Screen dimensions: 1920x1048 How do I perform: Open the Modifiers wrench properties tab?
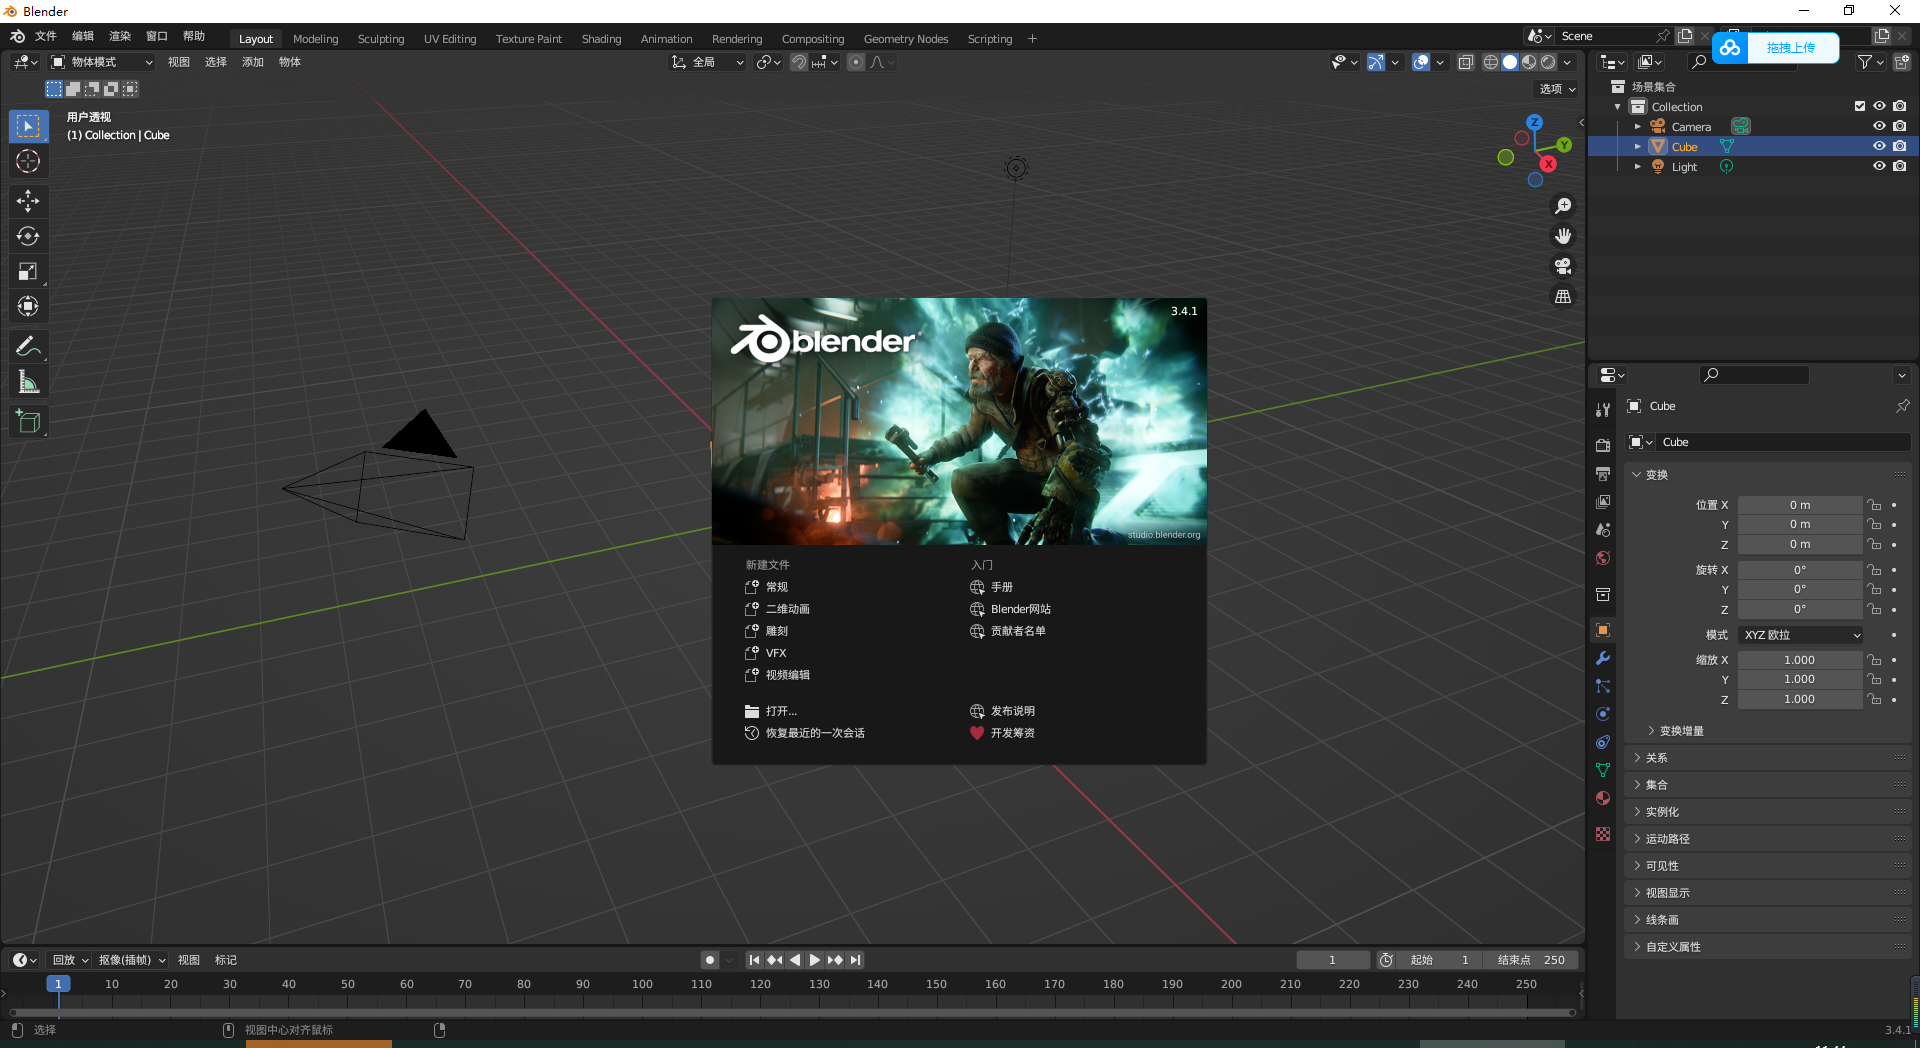(1603, 658)
